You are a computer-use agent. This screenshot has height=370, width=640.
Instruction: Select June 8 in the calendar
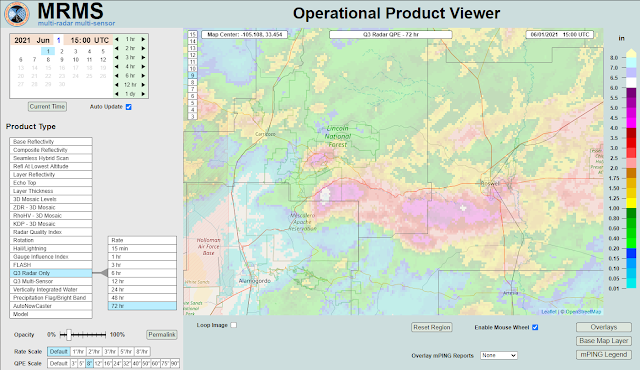(x=48, y=60)
